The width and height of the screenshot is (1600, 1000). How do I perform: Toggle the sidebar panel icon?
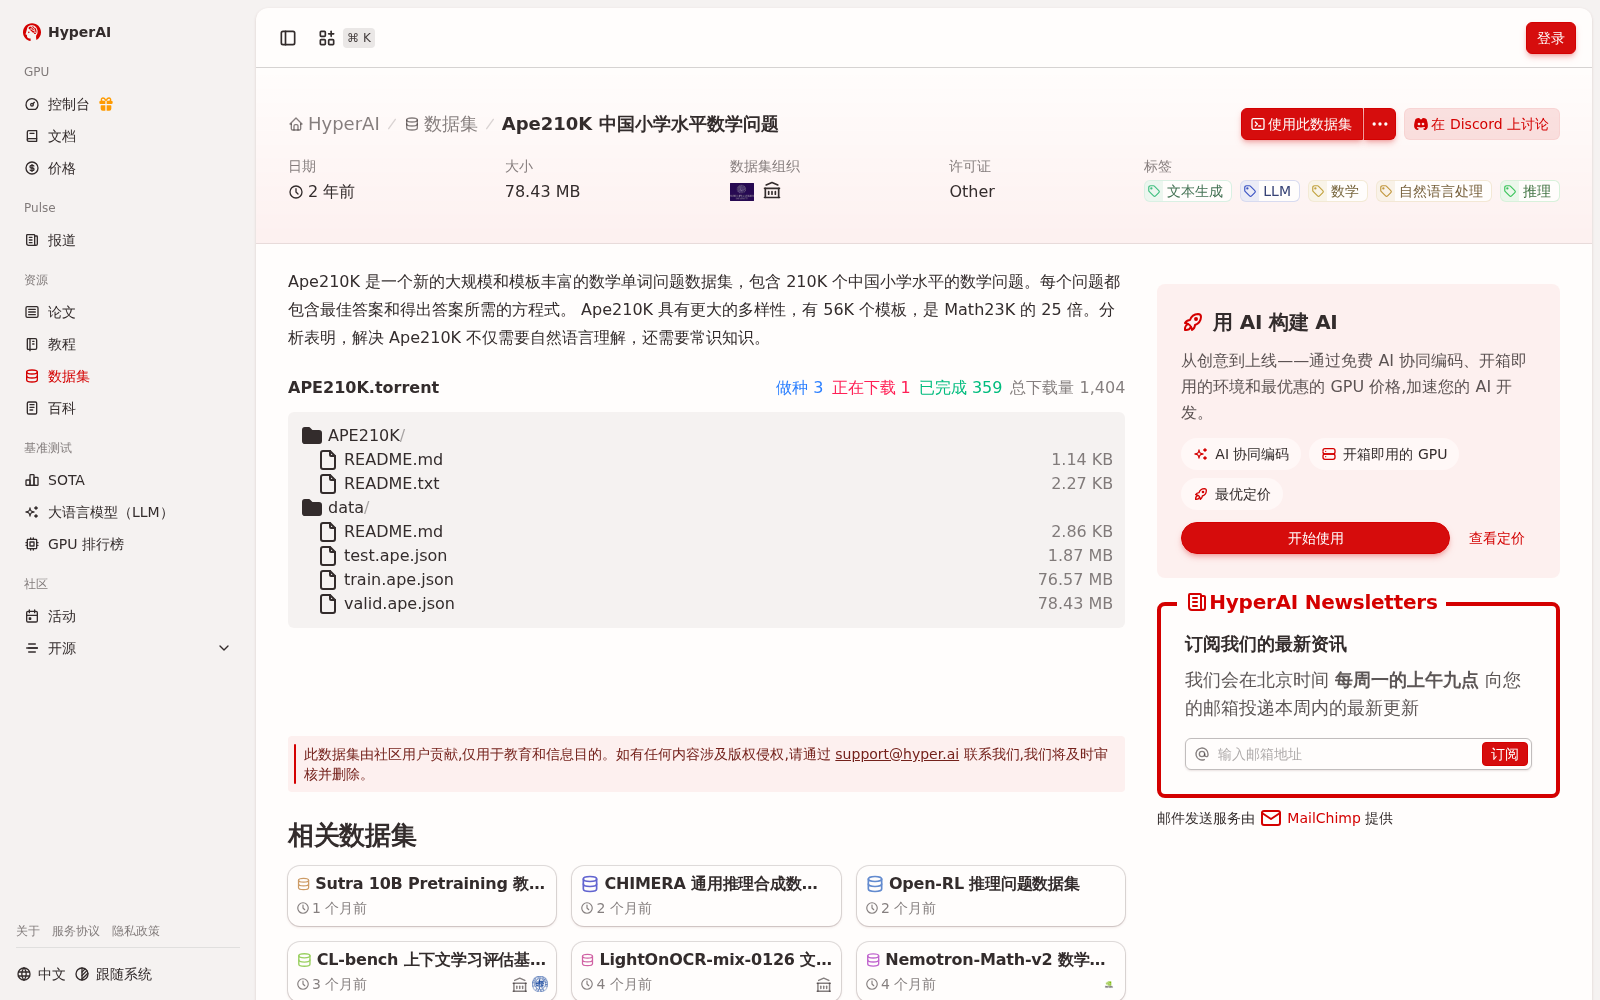tap(288, 38)
